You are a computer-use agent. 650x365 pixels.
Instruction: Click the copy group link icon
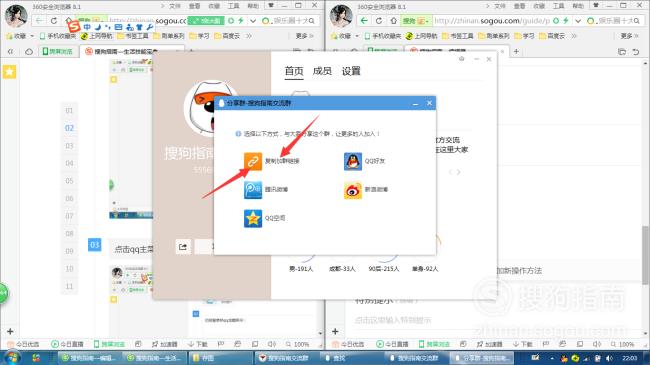(253, 161)
